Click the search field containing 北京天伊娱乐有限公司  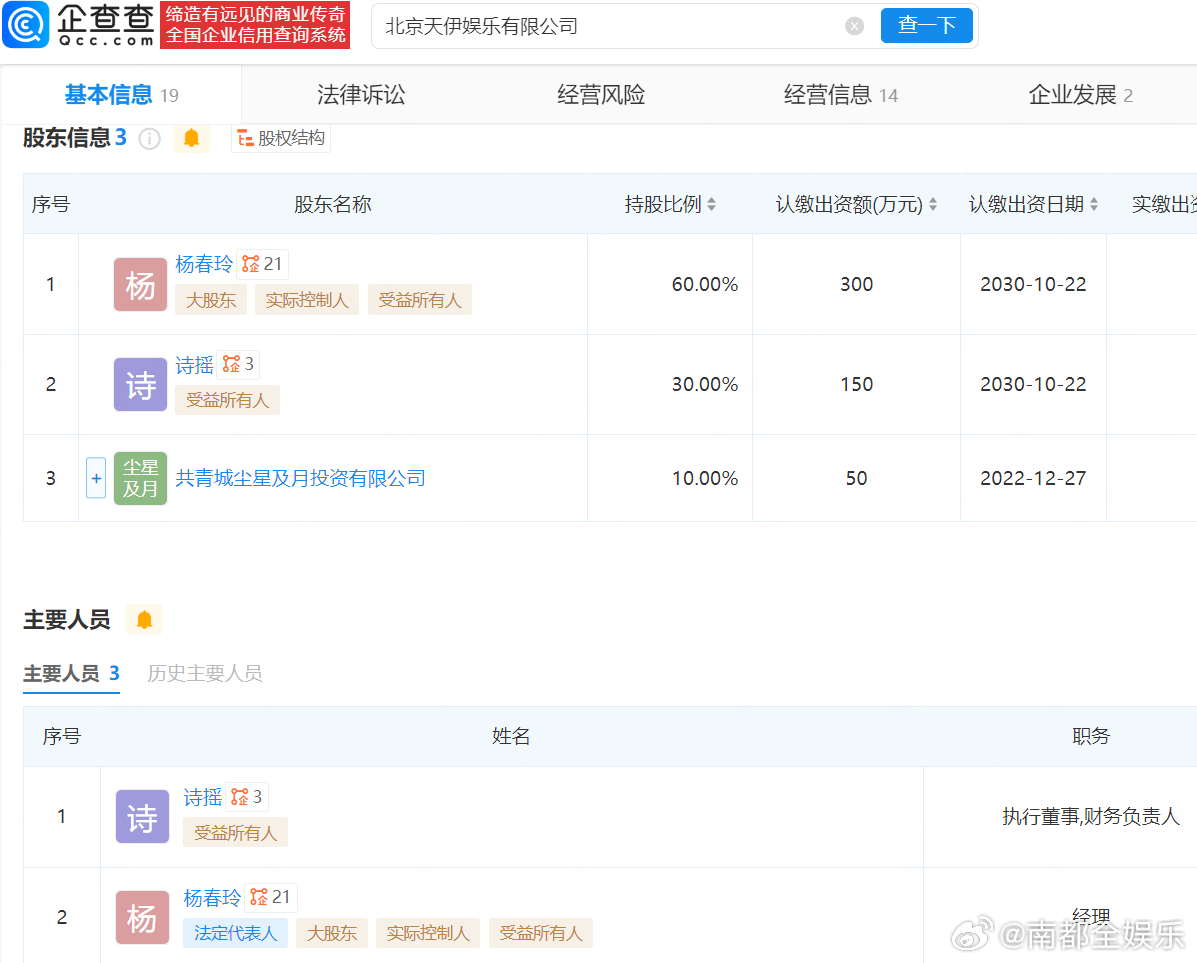[610, 26]
